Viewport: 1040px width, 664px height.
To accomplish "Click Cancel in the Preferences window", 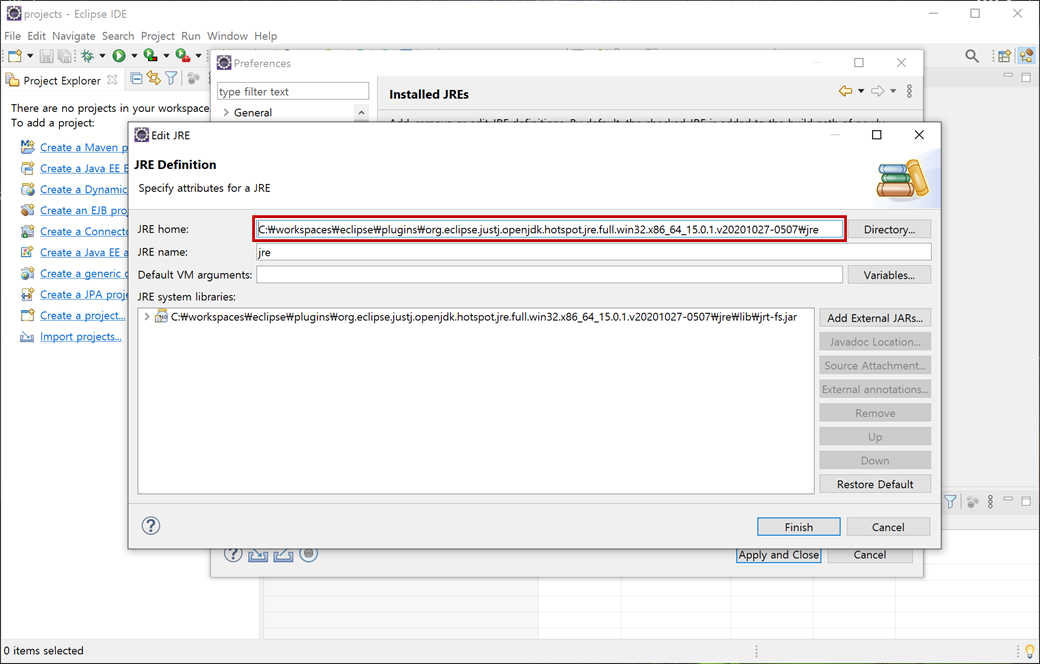I will pyautogui.click(x=870, y=555).
